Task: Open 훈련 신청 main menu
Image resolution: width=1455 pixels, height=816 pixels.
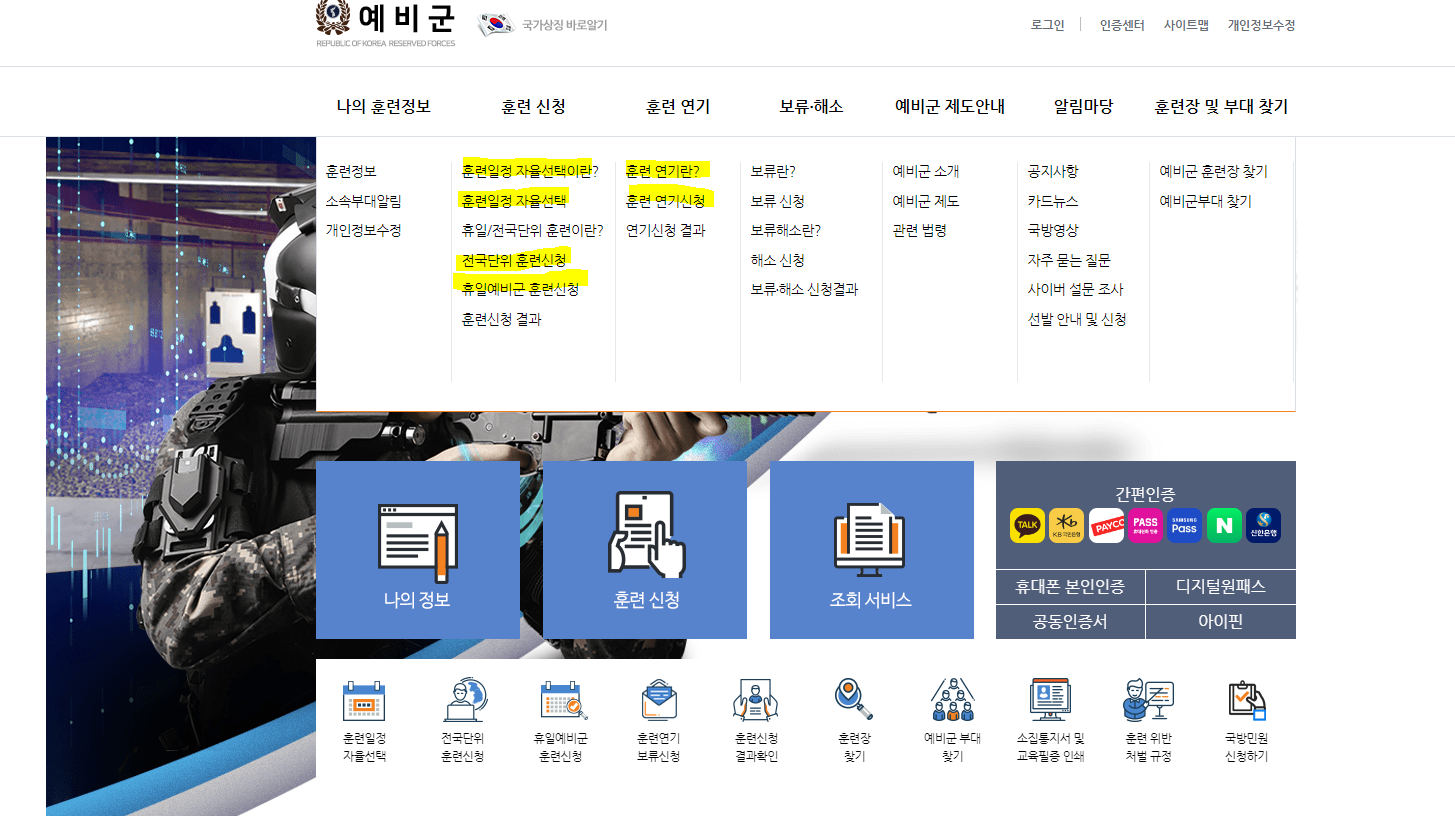Action: pos(534,106)
